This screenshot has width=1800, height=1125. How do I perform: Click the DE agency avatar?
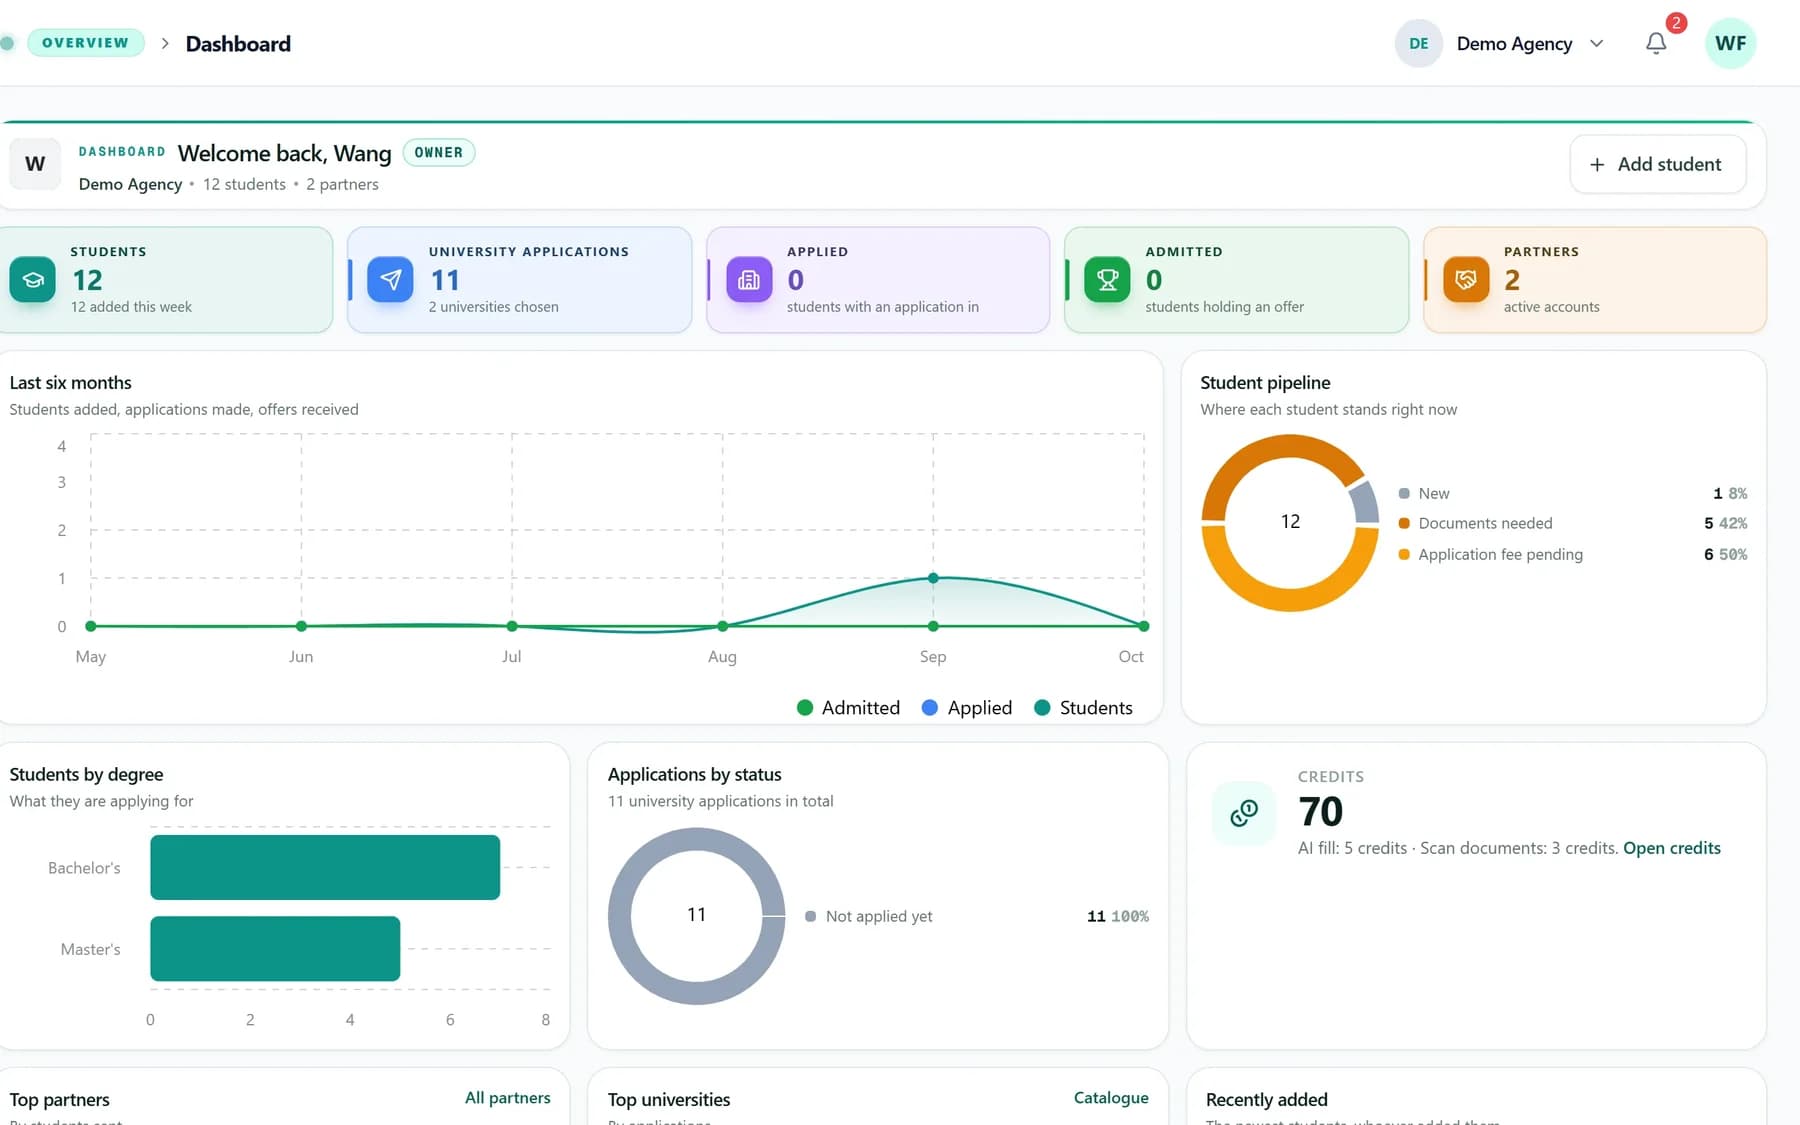tap(1418, 43)
